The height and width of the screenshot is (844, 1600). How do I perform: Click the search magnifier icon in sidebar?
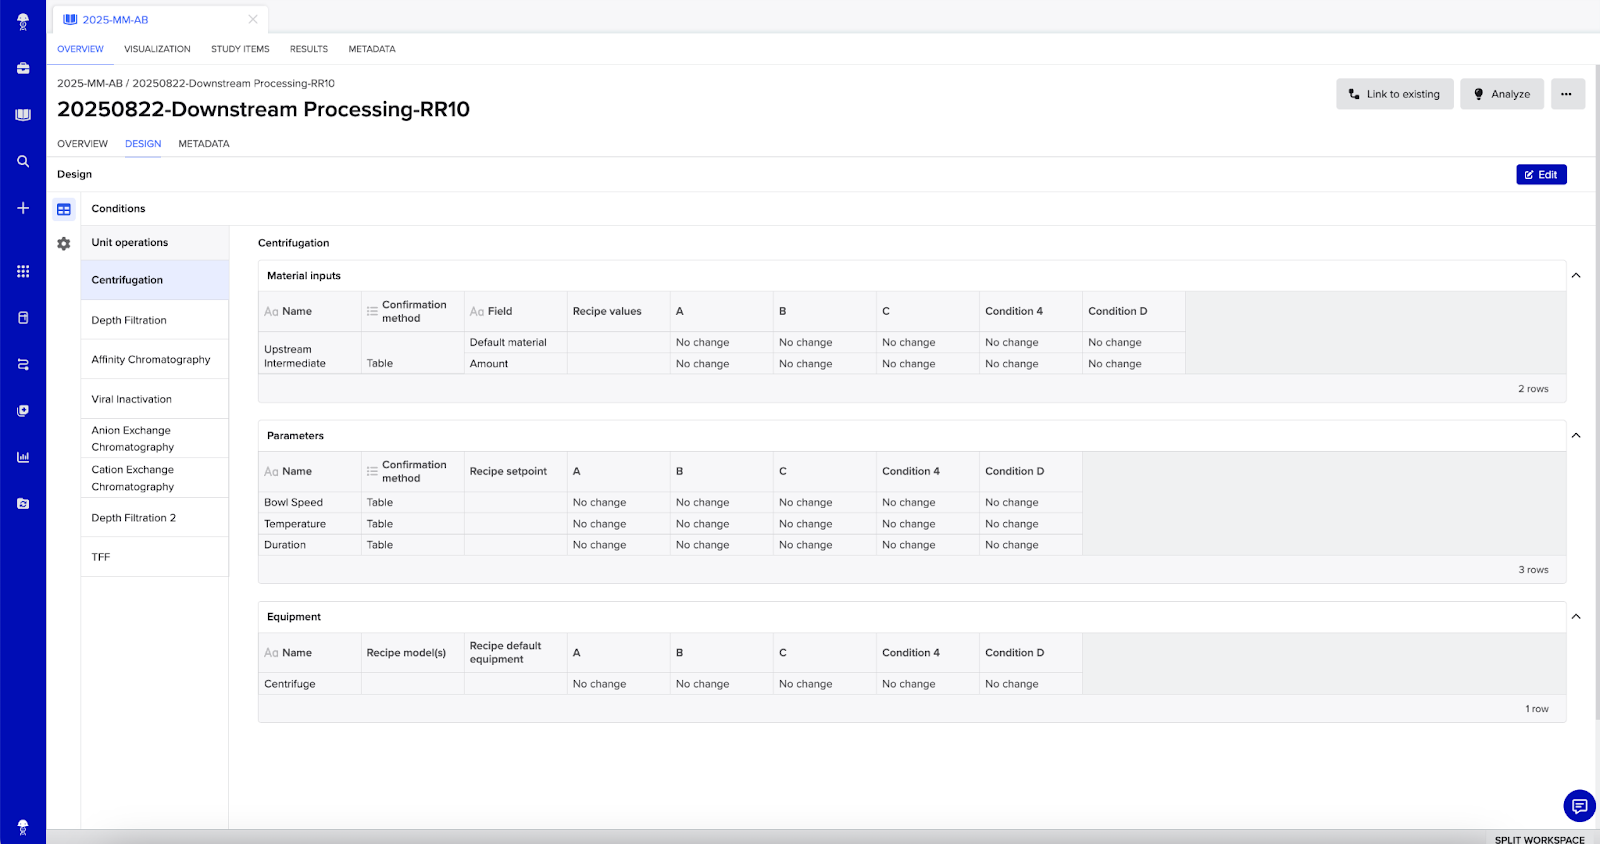(x=23, y=161)
